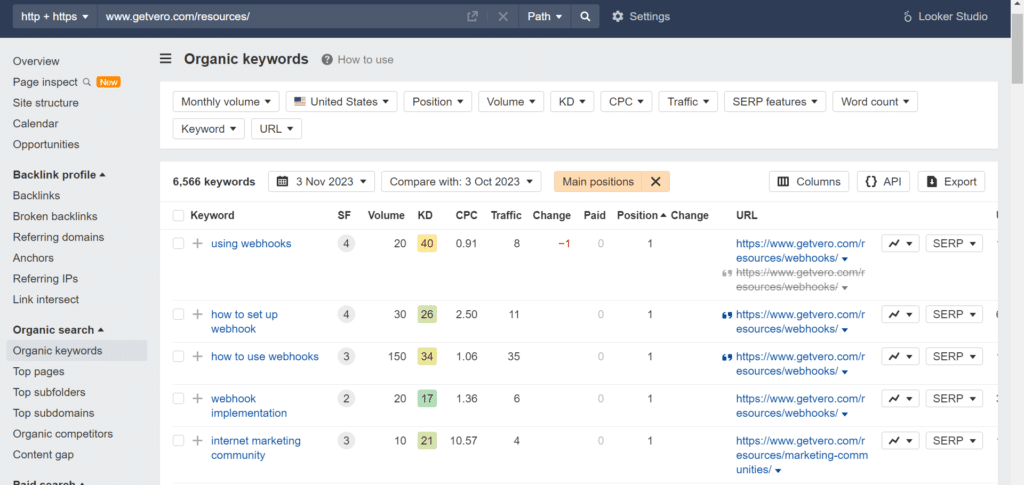This screenshot has width=1024, height=485.
Task: Click featured snippet quote icon for how to set up webhook
Action: 727,315
